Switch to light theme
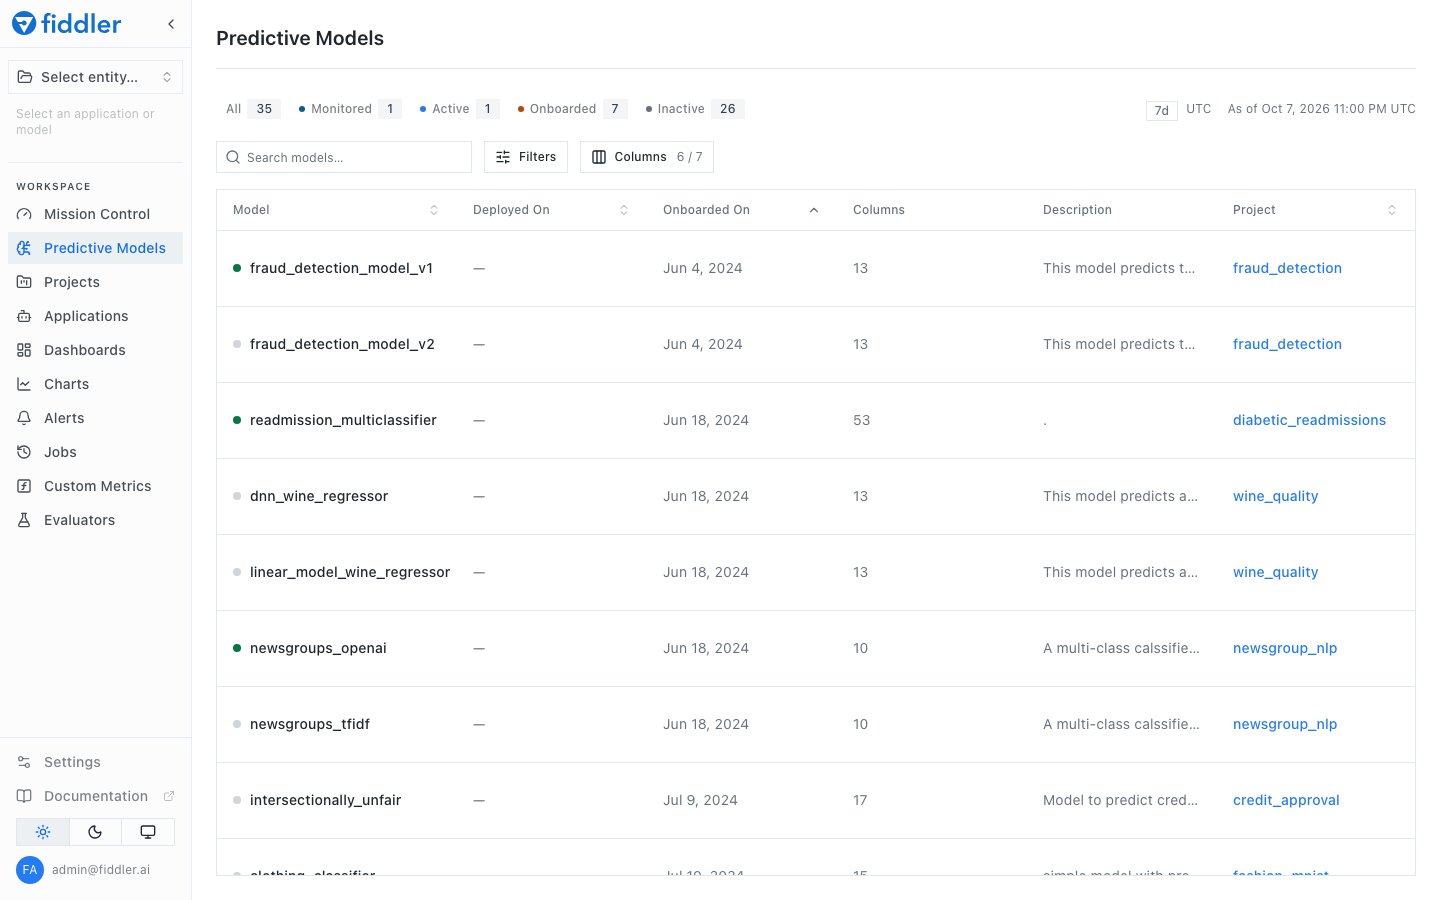This screenshot has height=900, width=1440. click(43, 832)
